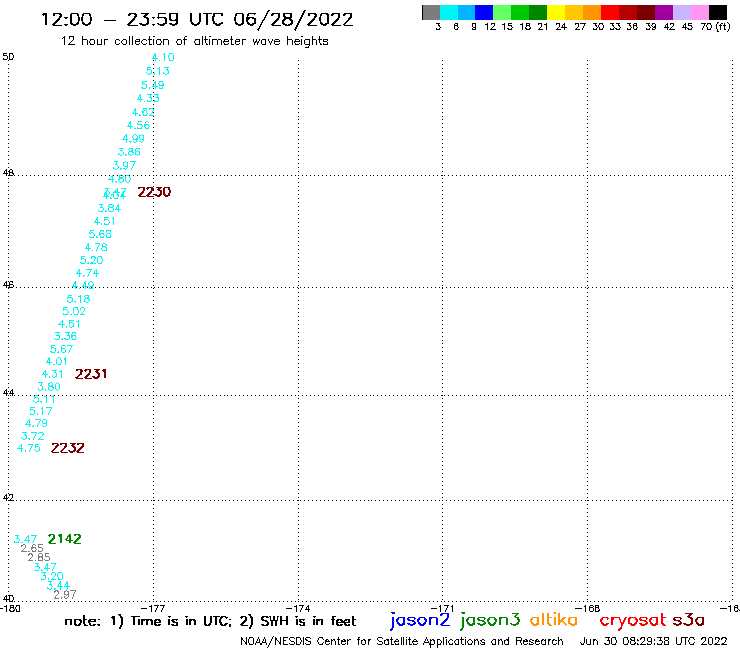Select the 5.13 wave height value
Viewport: 740px width, 650px height.
point(158,71)
